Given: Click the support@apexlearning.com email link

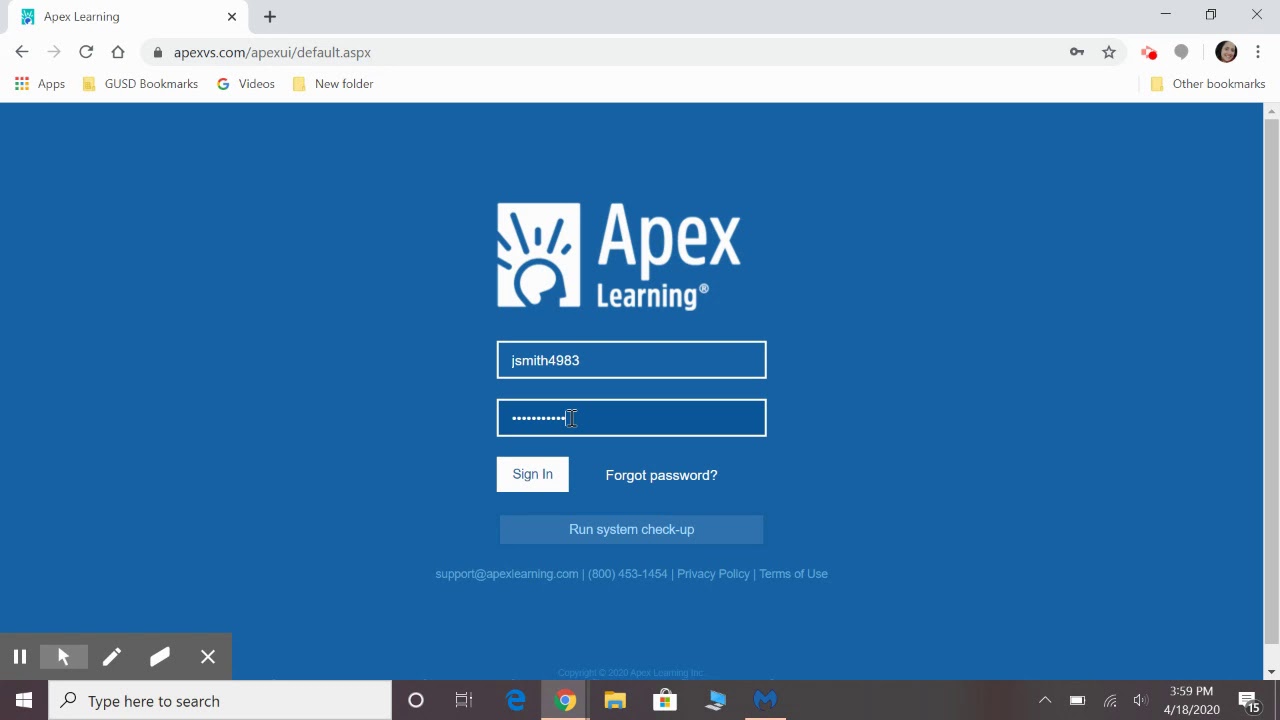Looking at the screenshot, I should 507,574.
